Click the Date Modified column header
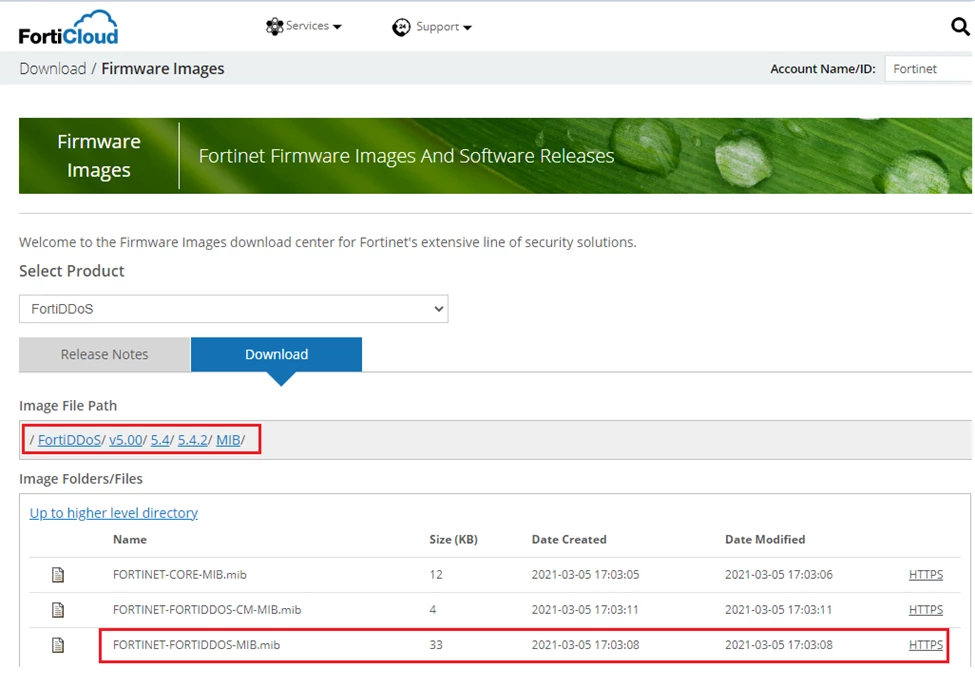 click(x=765, y=540)
